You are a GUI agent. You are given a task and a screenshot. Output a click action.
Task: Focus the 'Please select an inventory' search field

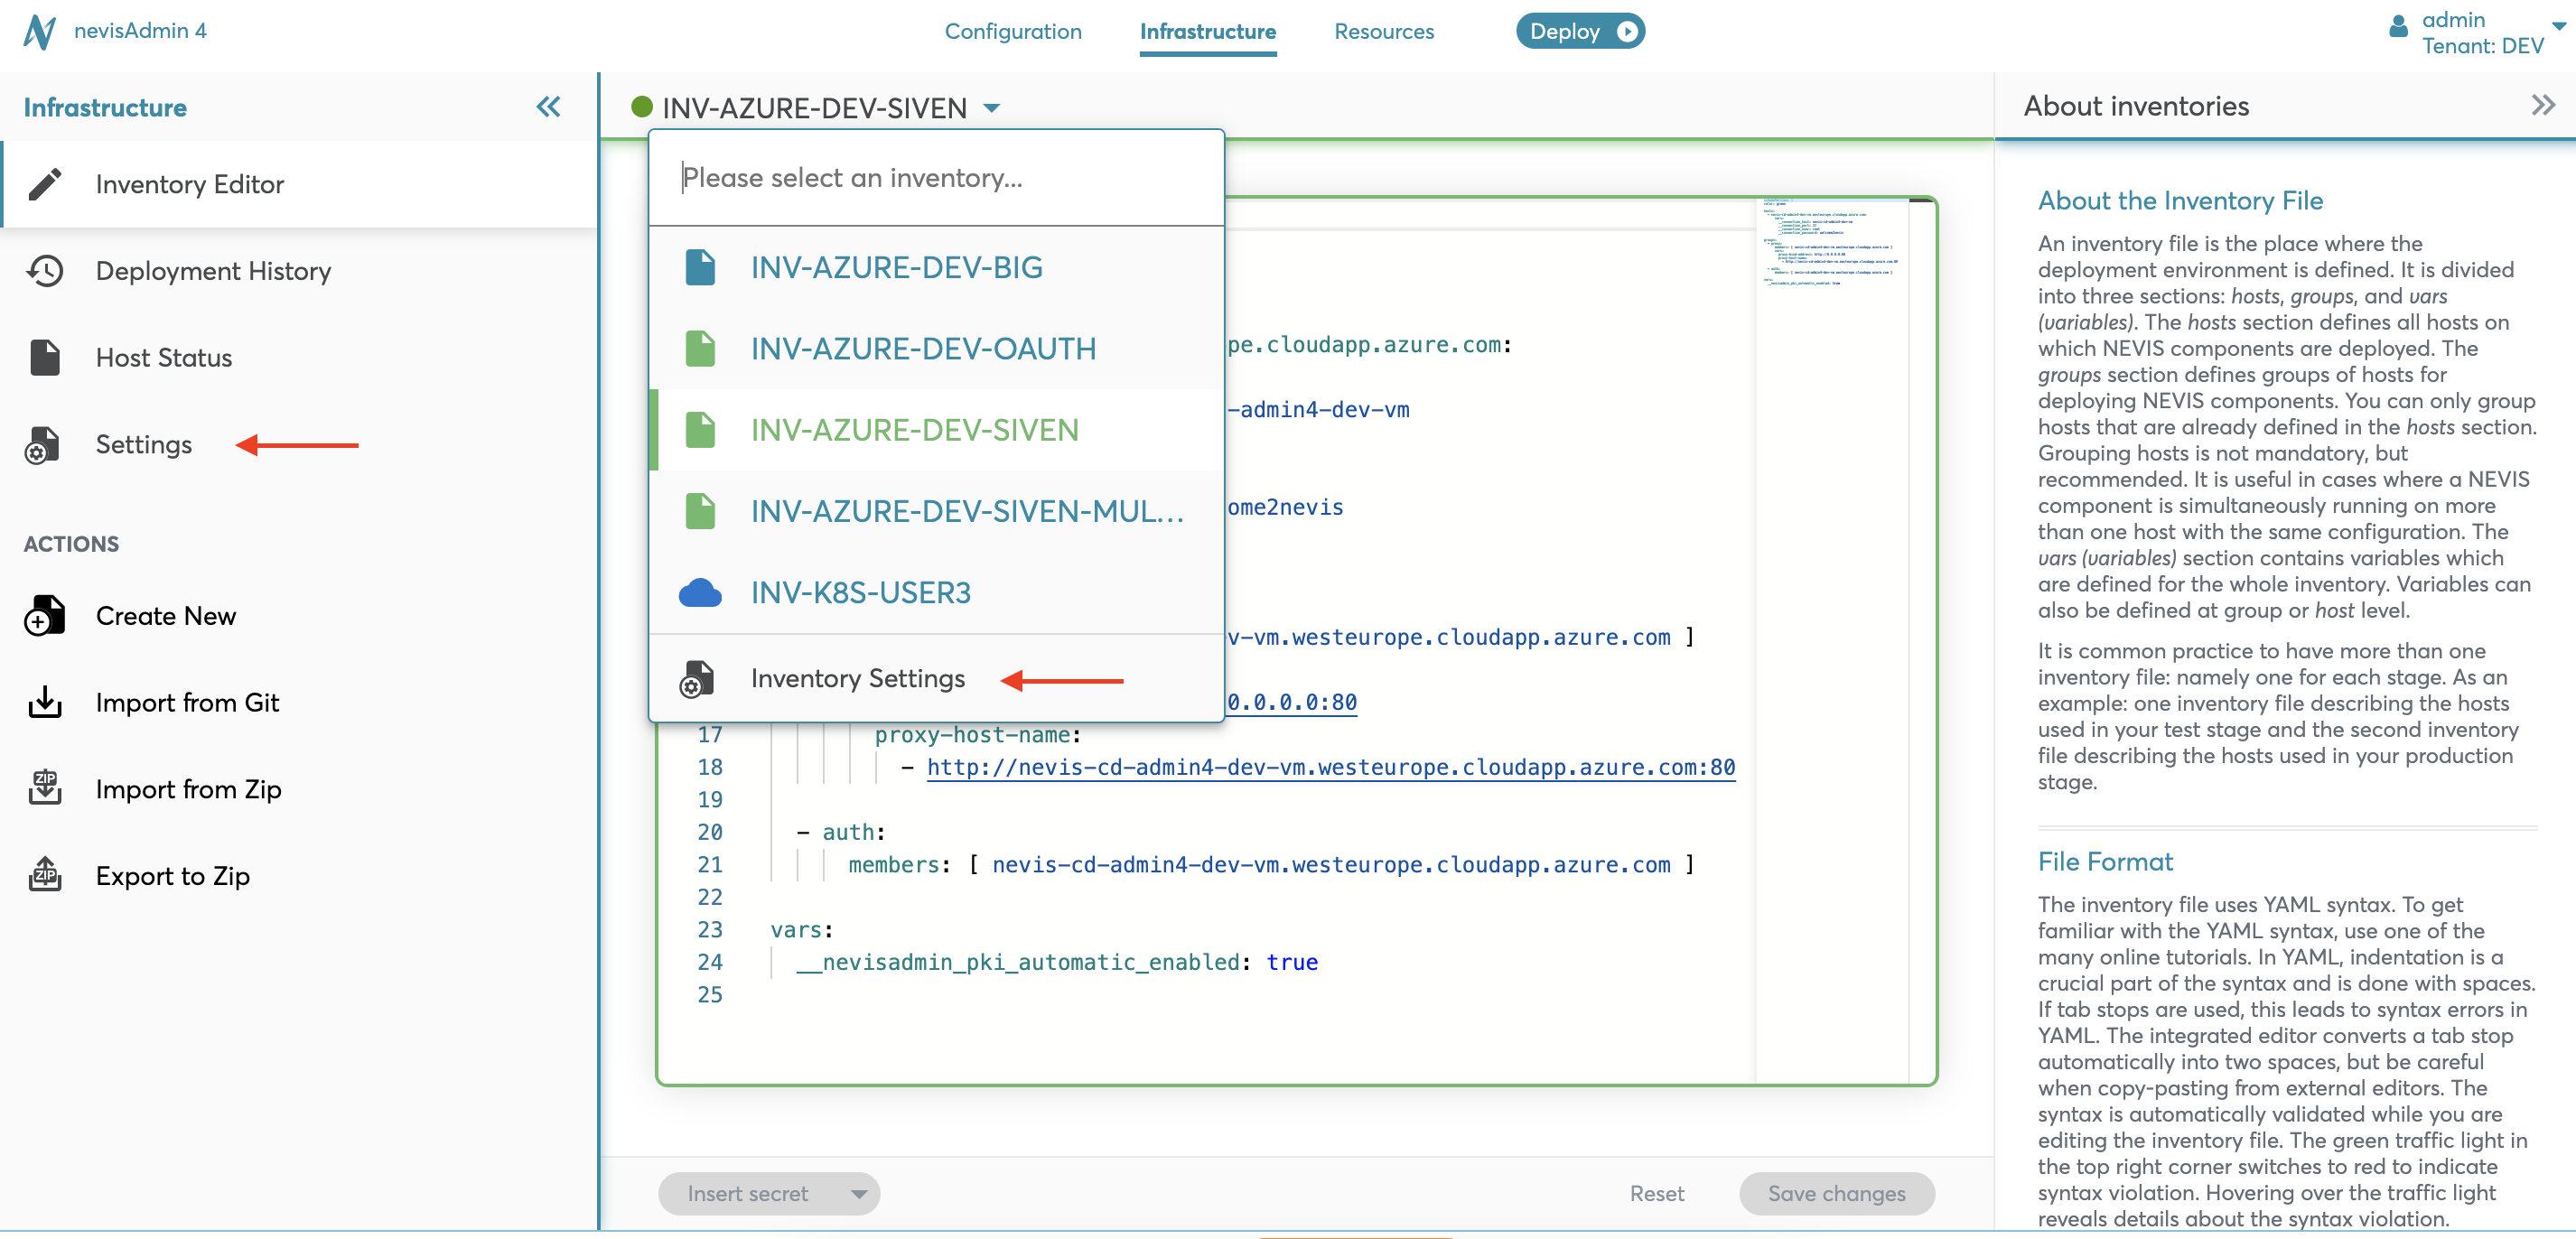[936, 178]
